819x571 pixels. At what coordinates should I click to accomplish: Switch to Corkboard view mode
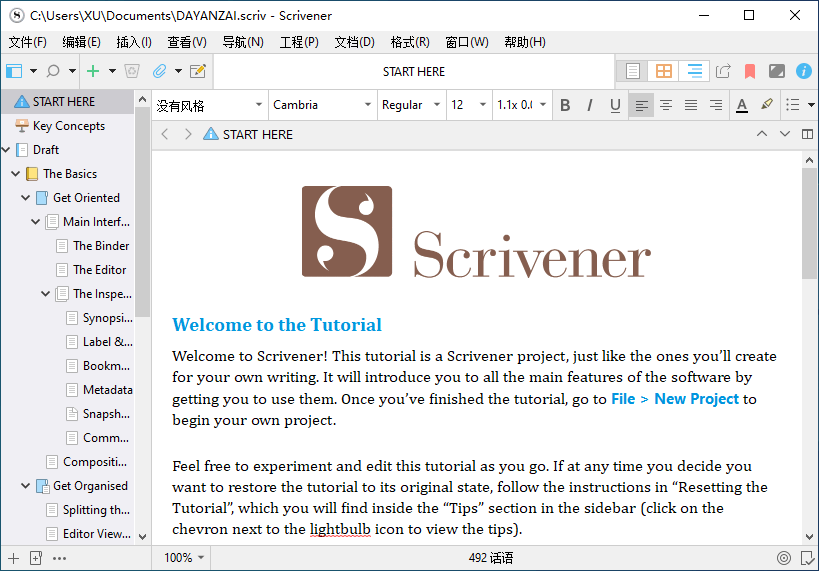click(x=663, y=71)
